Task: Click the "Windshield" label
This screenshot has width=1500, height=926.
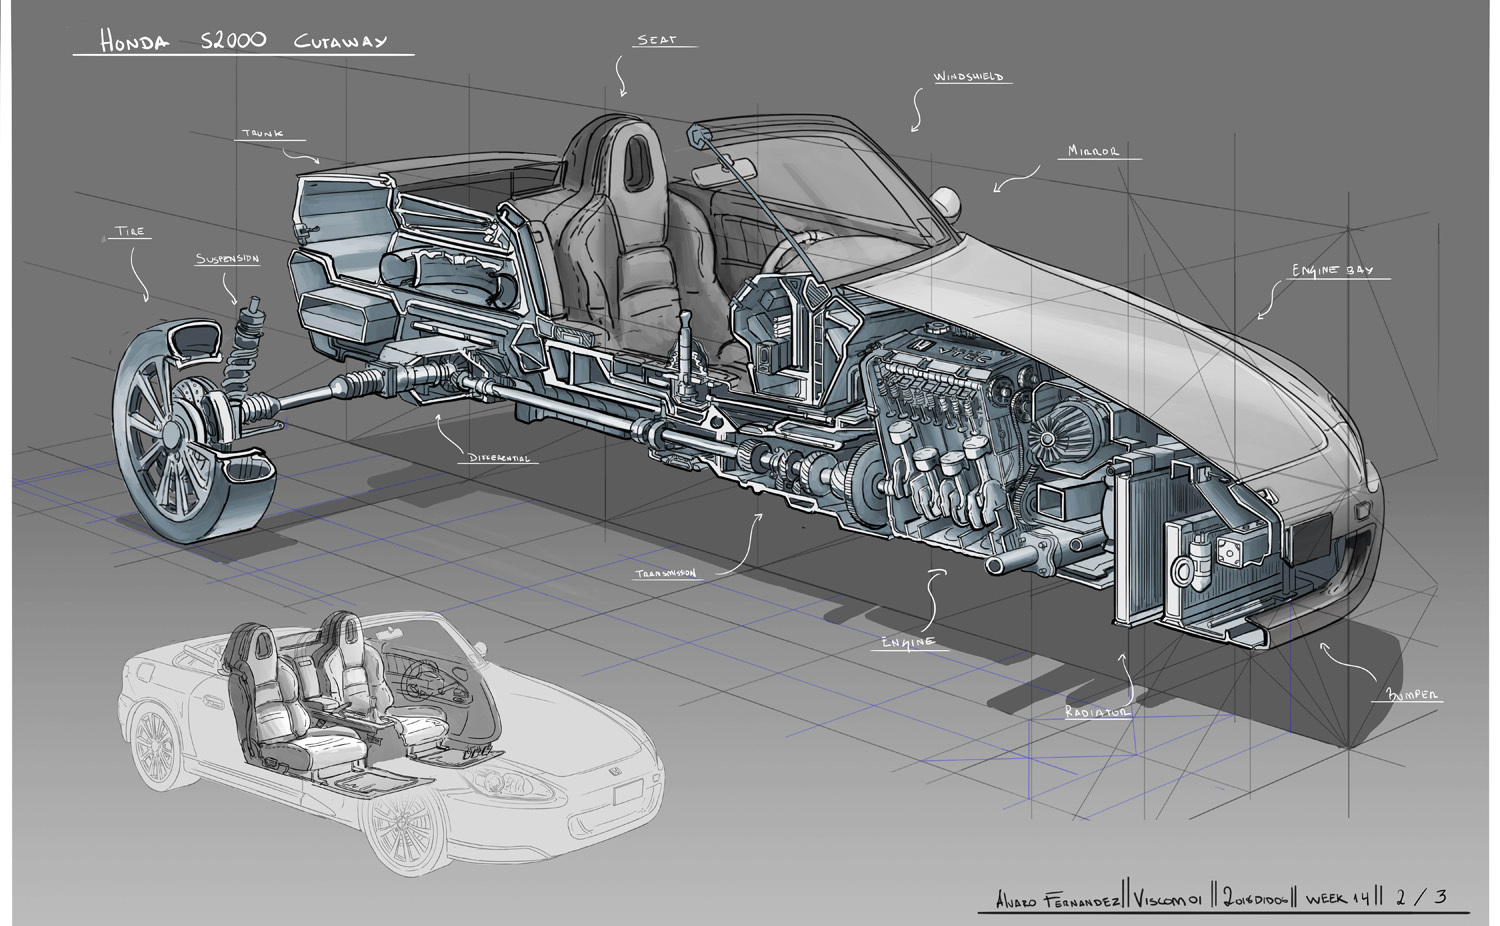Action: click(968, 77)
